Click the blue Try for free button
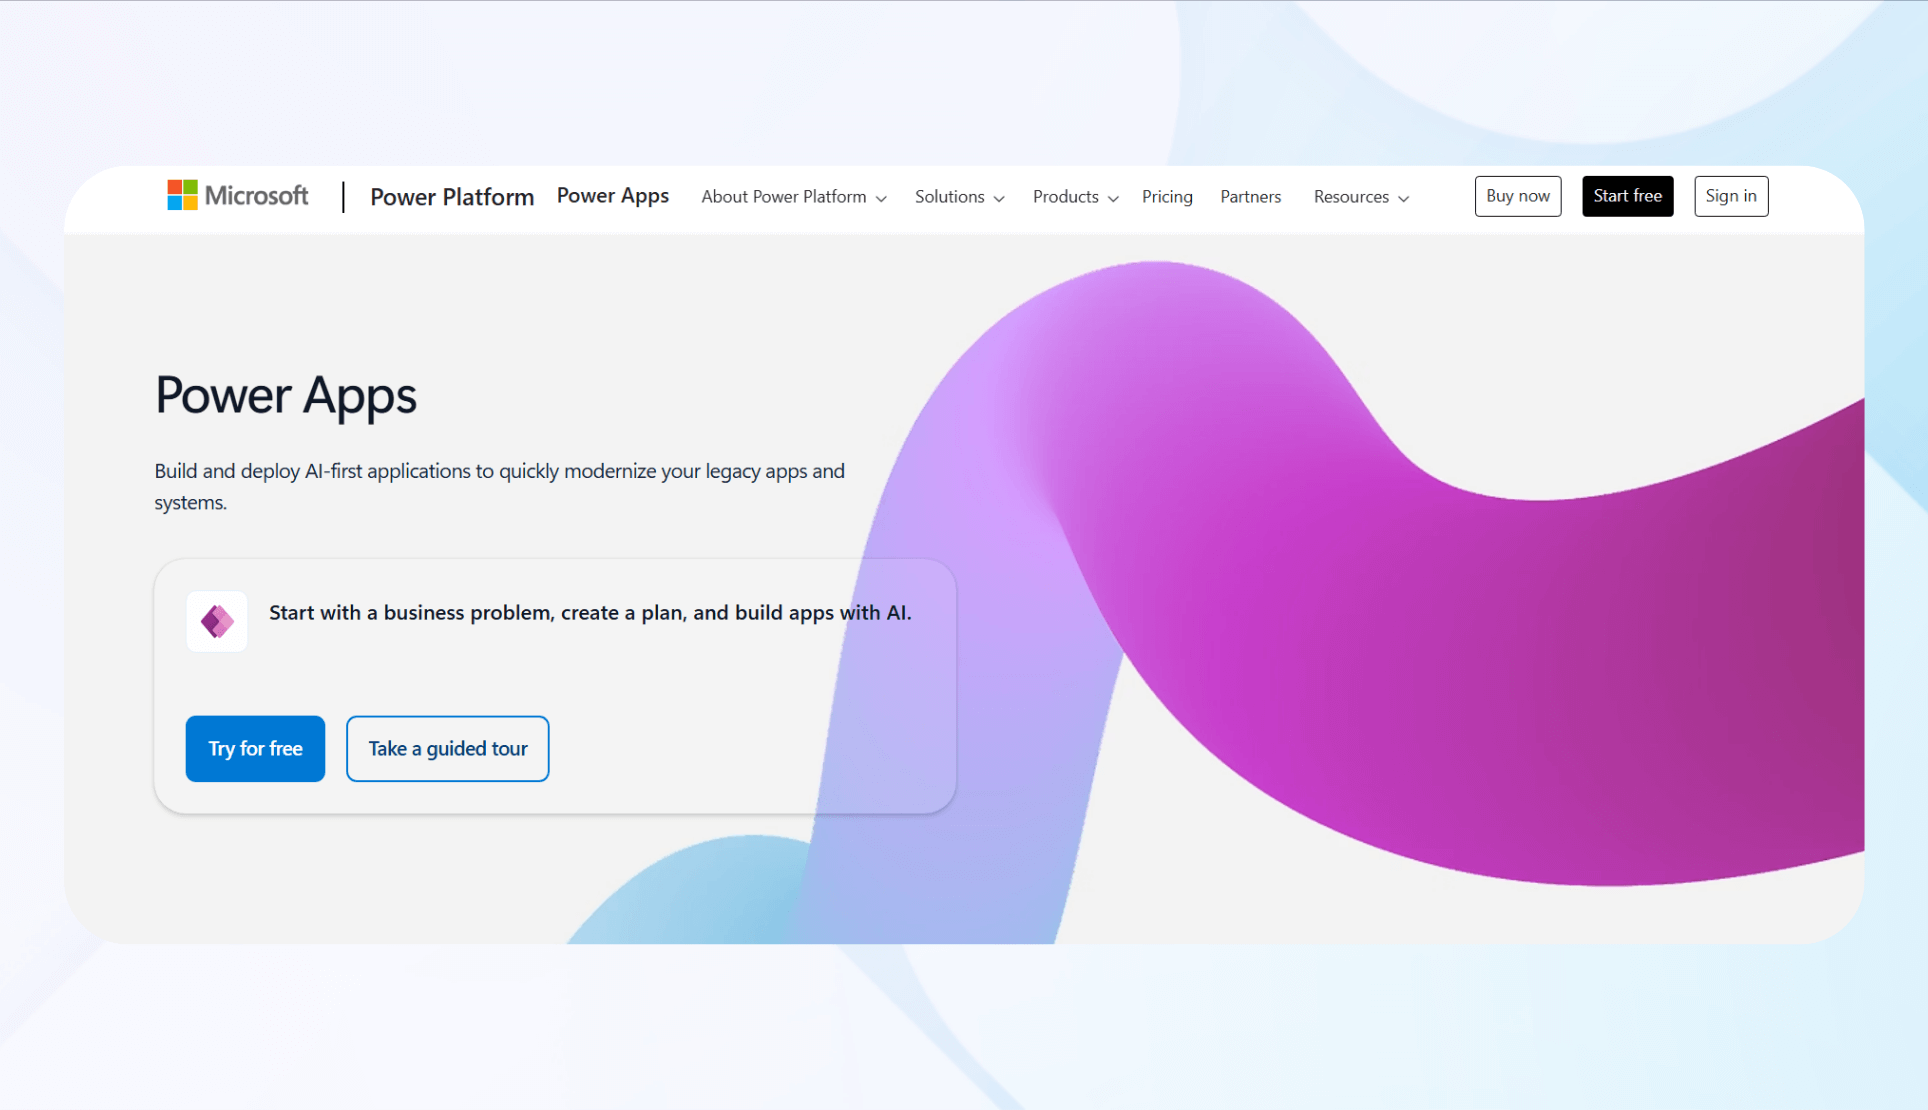 click(x=255, y=748)
